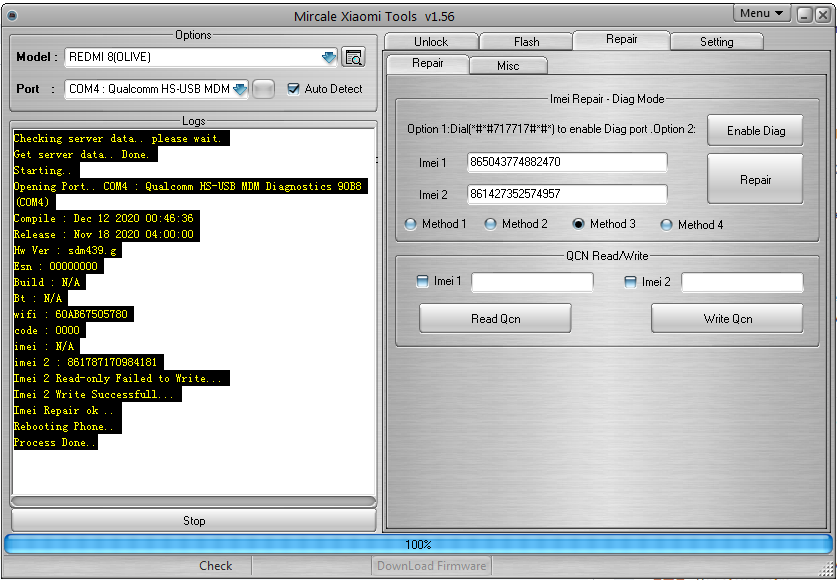Click the DownLoad Firmware button
The height and width of the screenshot is (580, 837).
pyautogui.click(x=431, y=566)
